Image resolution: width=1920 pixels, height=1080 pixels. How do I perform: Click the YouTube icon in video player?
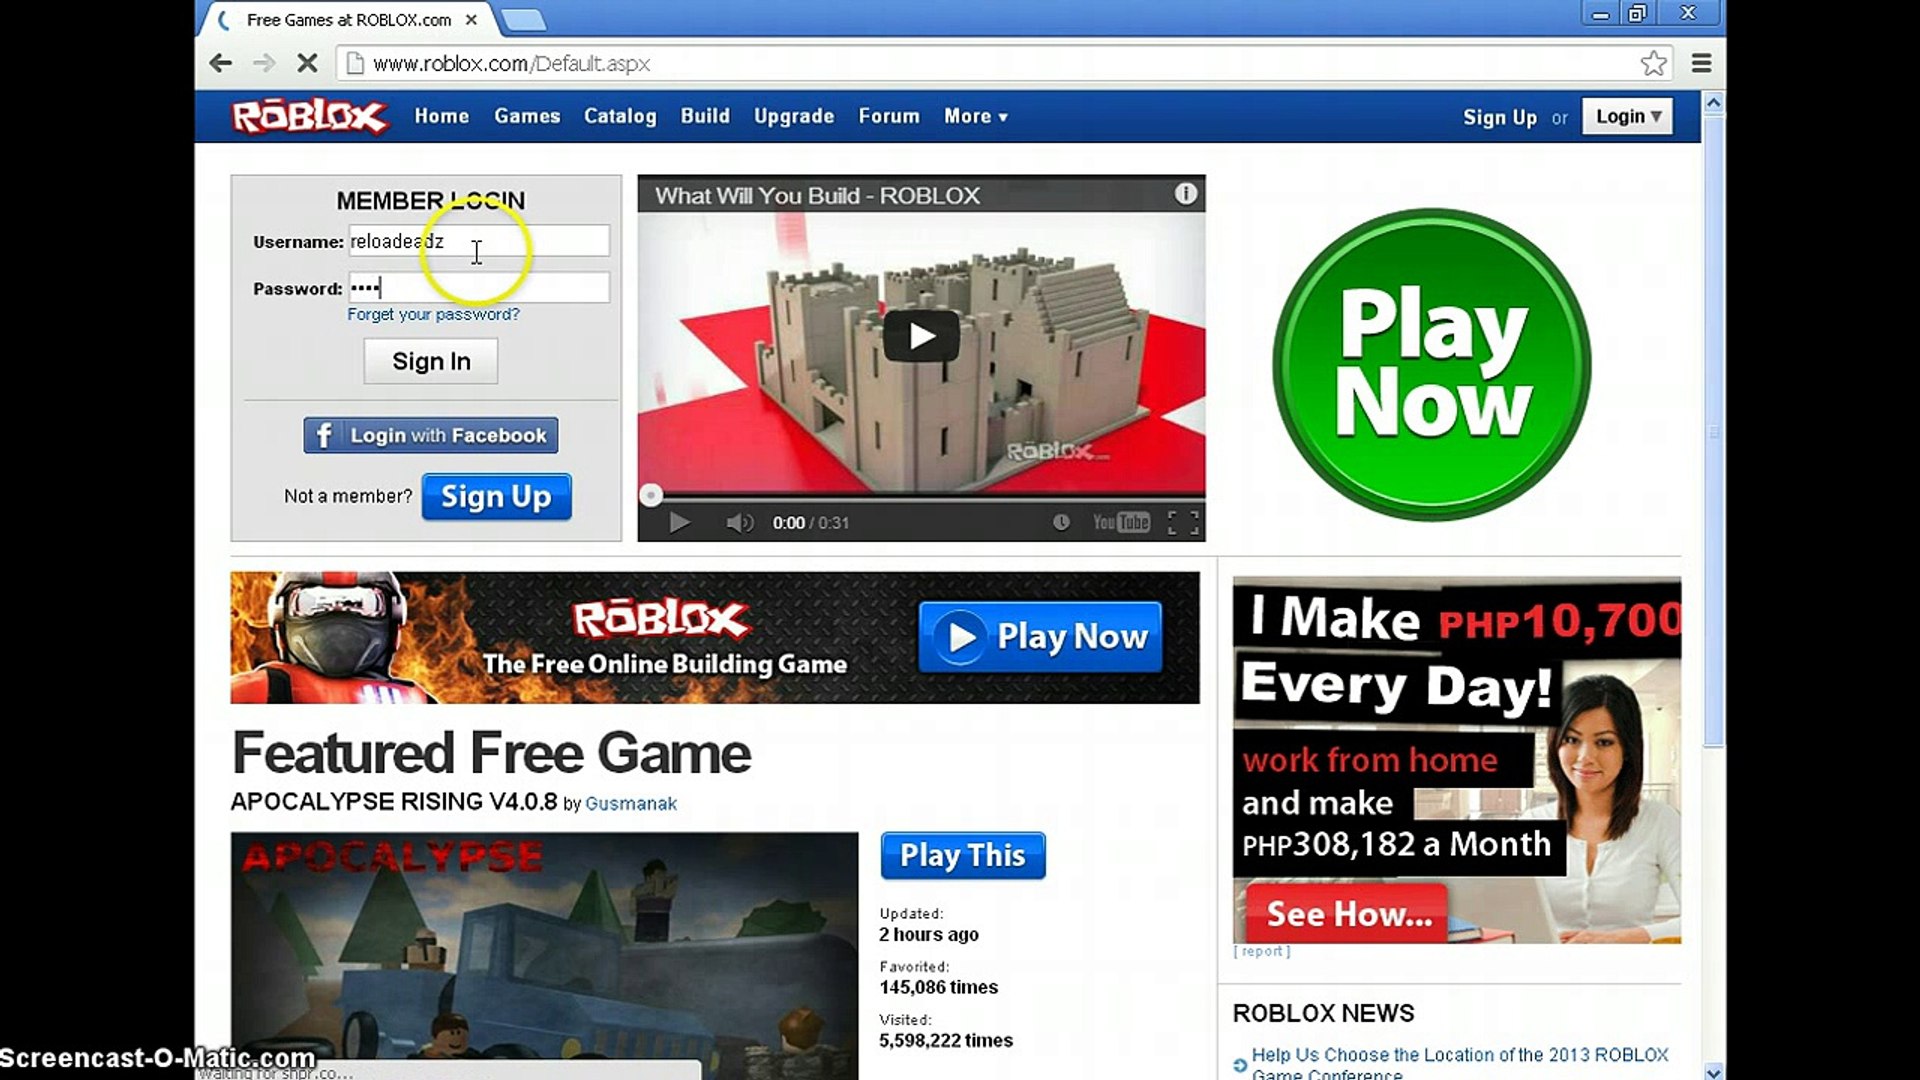1118,522
